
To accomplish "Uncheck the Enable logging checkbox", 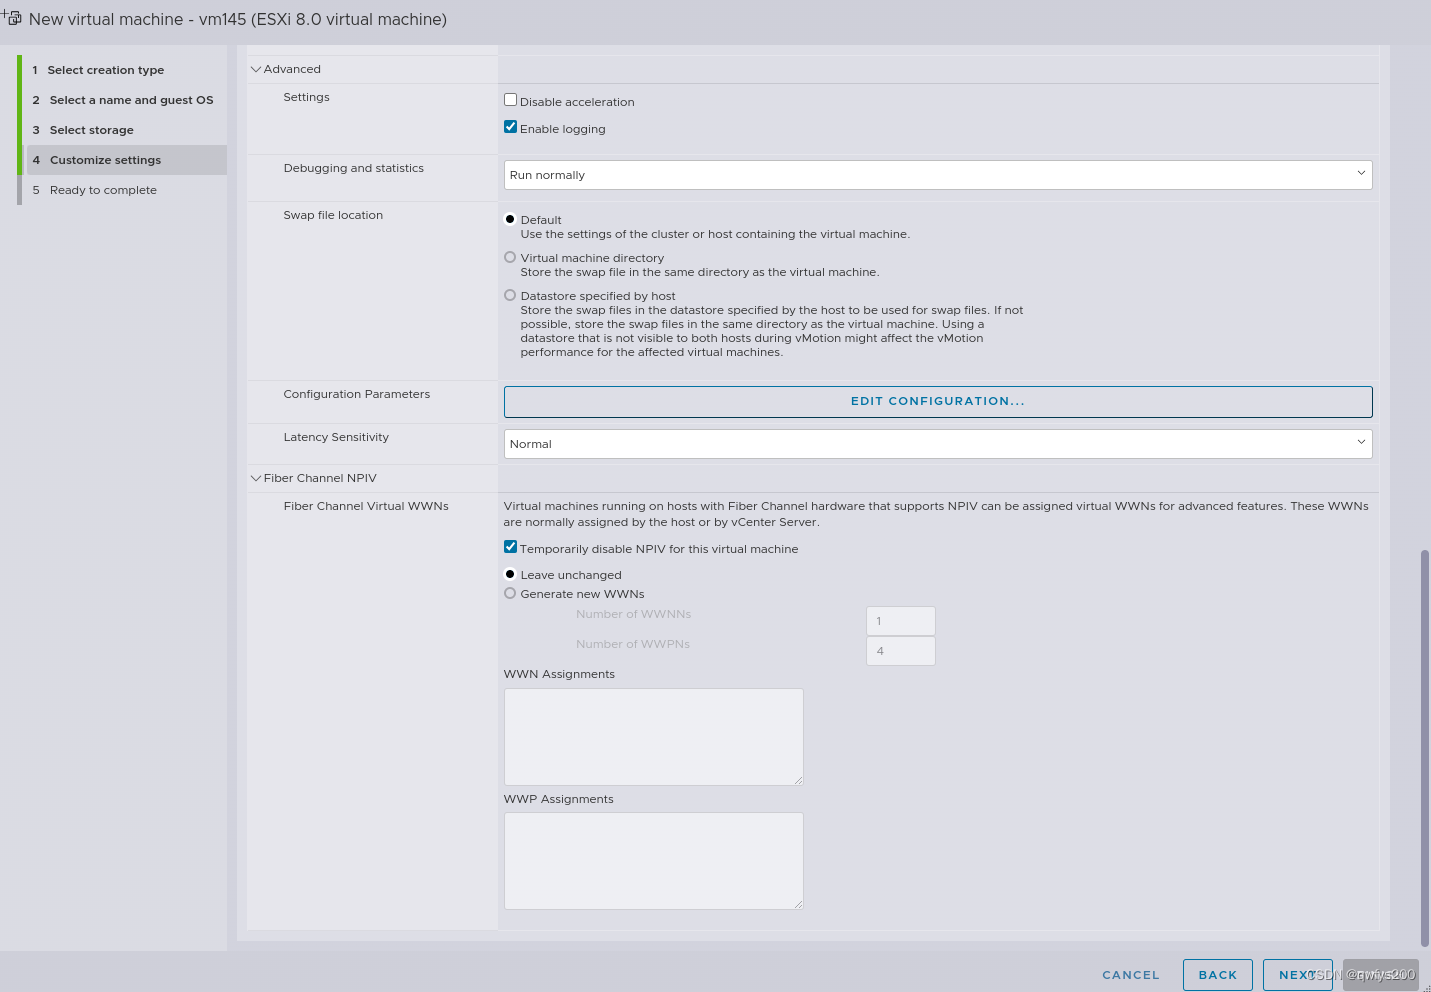I will 510,127.
